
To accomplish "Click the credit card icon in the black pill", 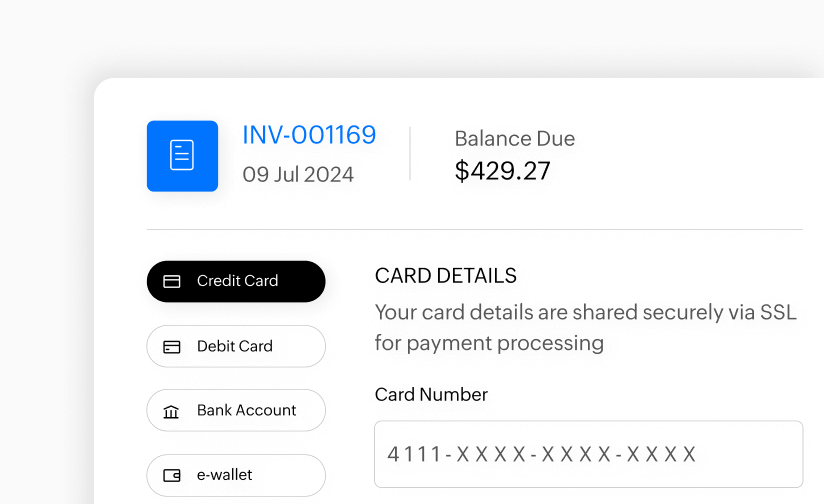I will tap(172, 282).
